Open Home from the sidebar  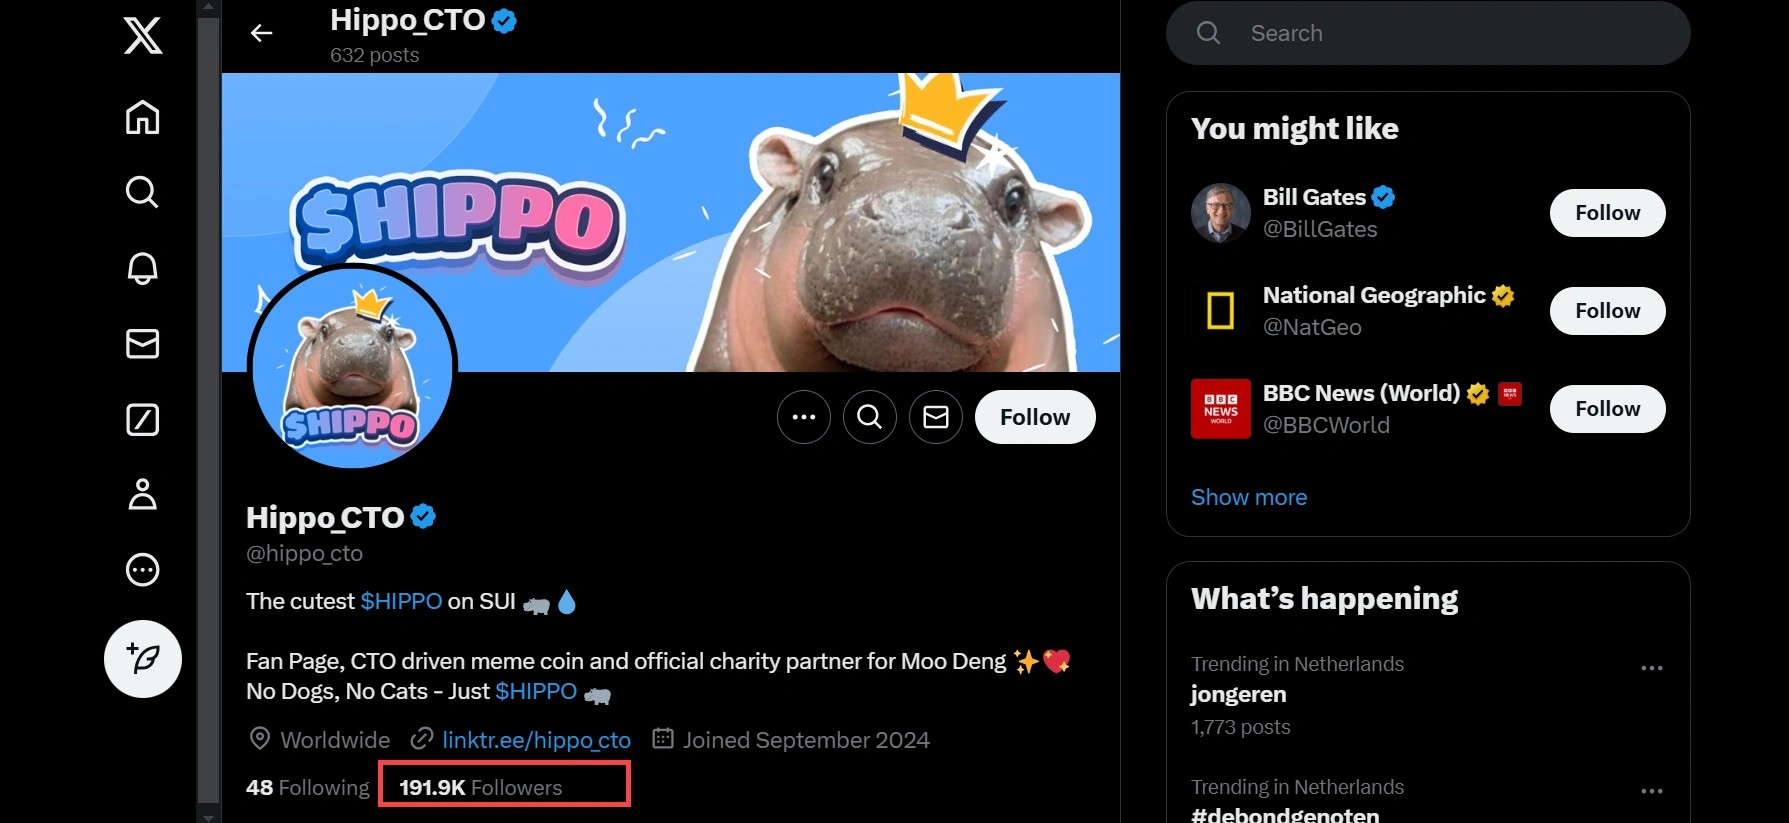pos(143,117)
